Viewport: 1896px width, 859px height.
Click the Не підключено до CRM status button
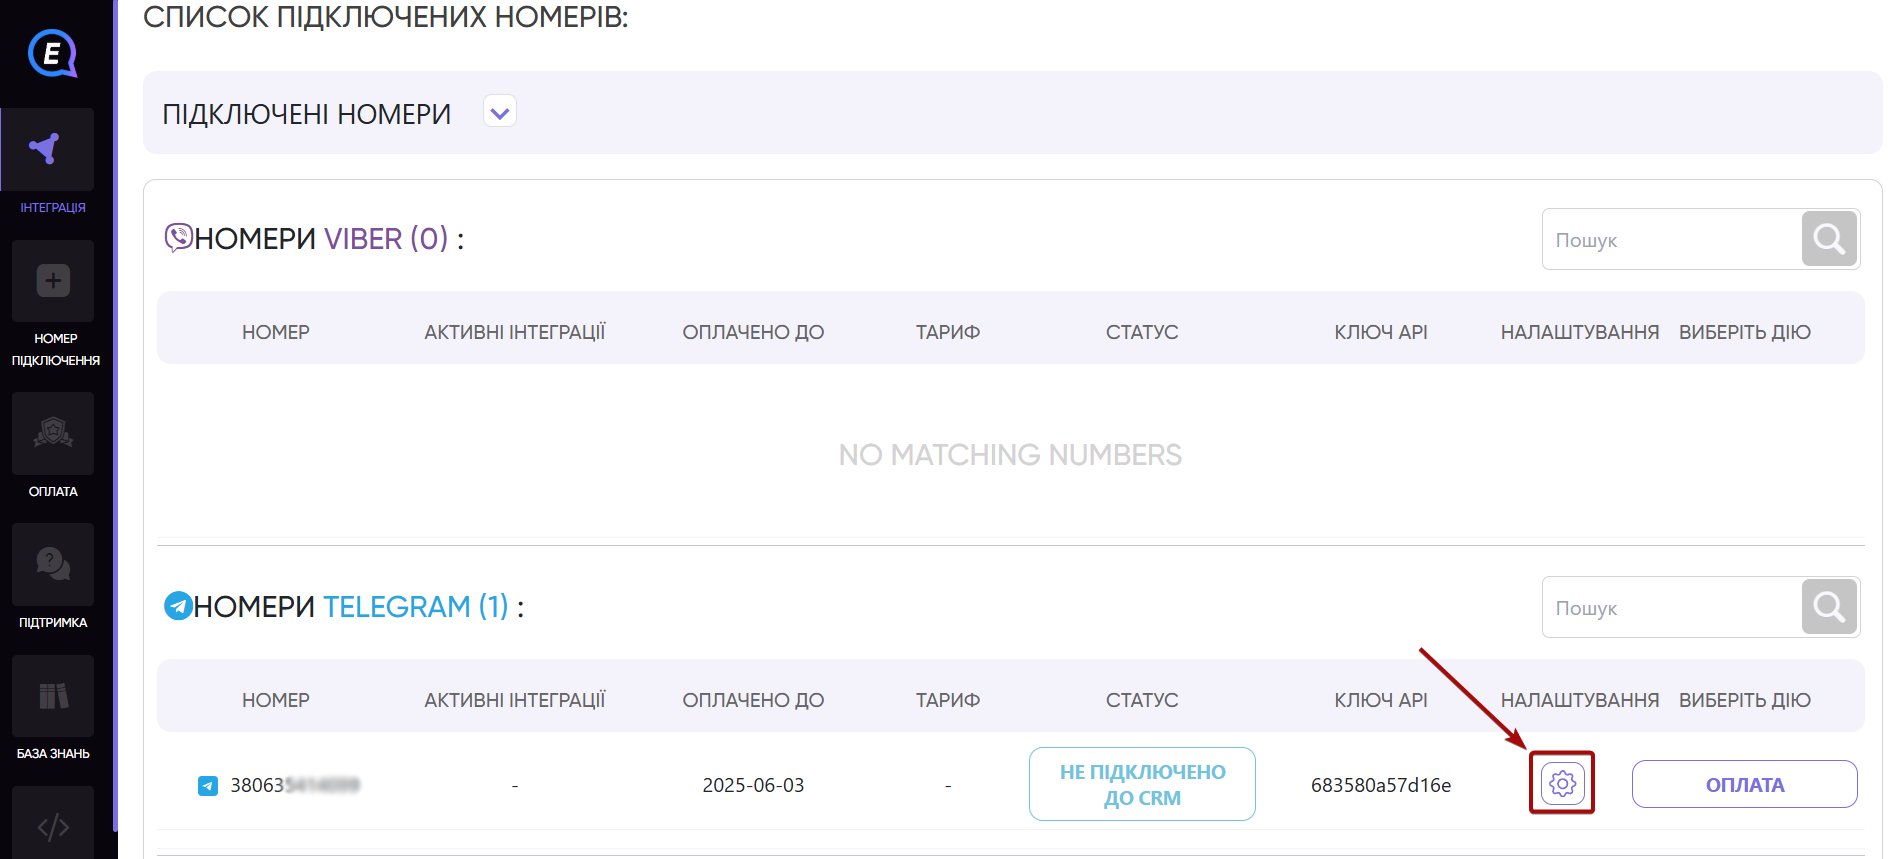pos(1142,785)
